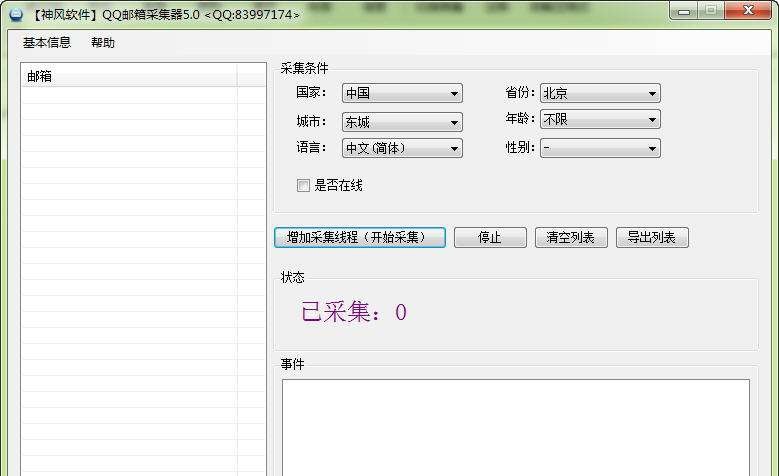The image size is (779, 476).
Task: Click the 邮箱 column header
Action: (x=129, y=76)
